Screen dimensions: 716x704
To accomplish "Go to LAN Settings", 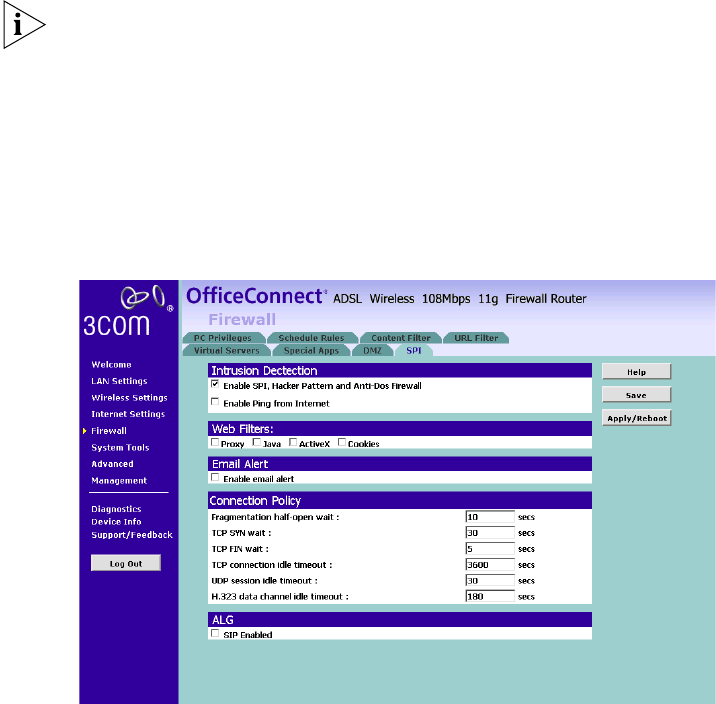I will tap(119, 381).
